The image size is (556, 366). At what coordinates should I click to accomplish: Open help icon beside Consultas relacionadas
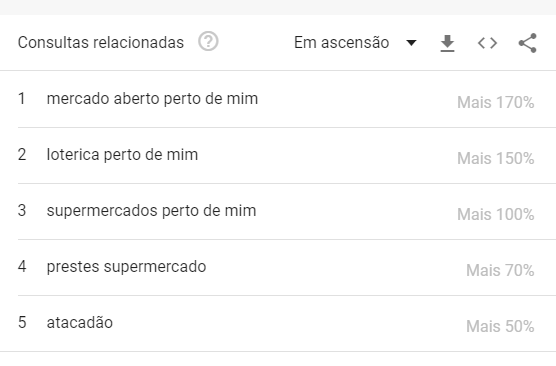click(x=208, y=41)
